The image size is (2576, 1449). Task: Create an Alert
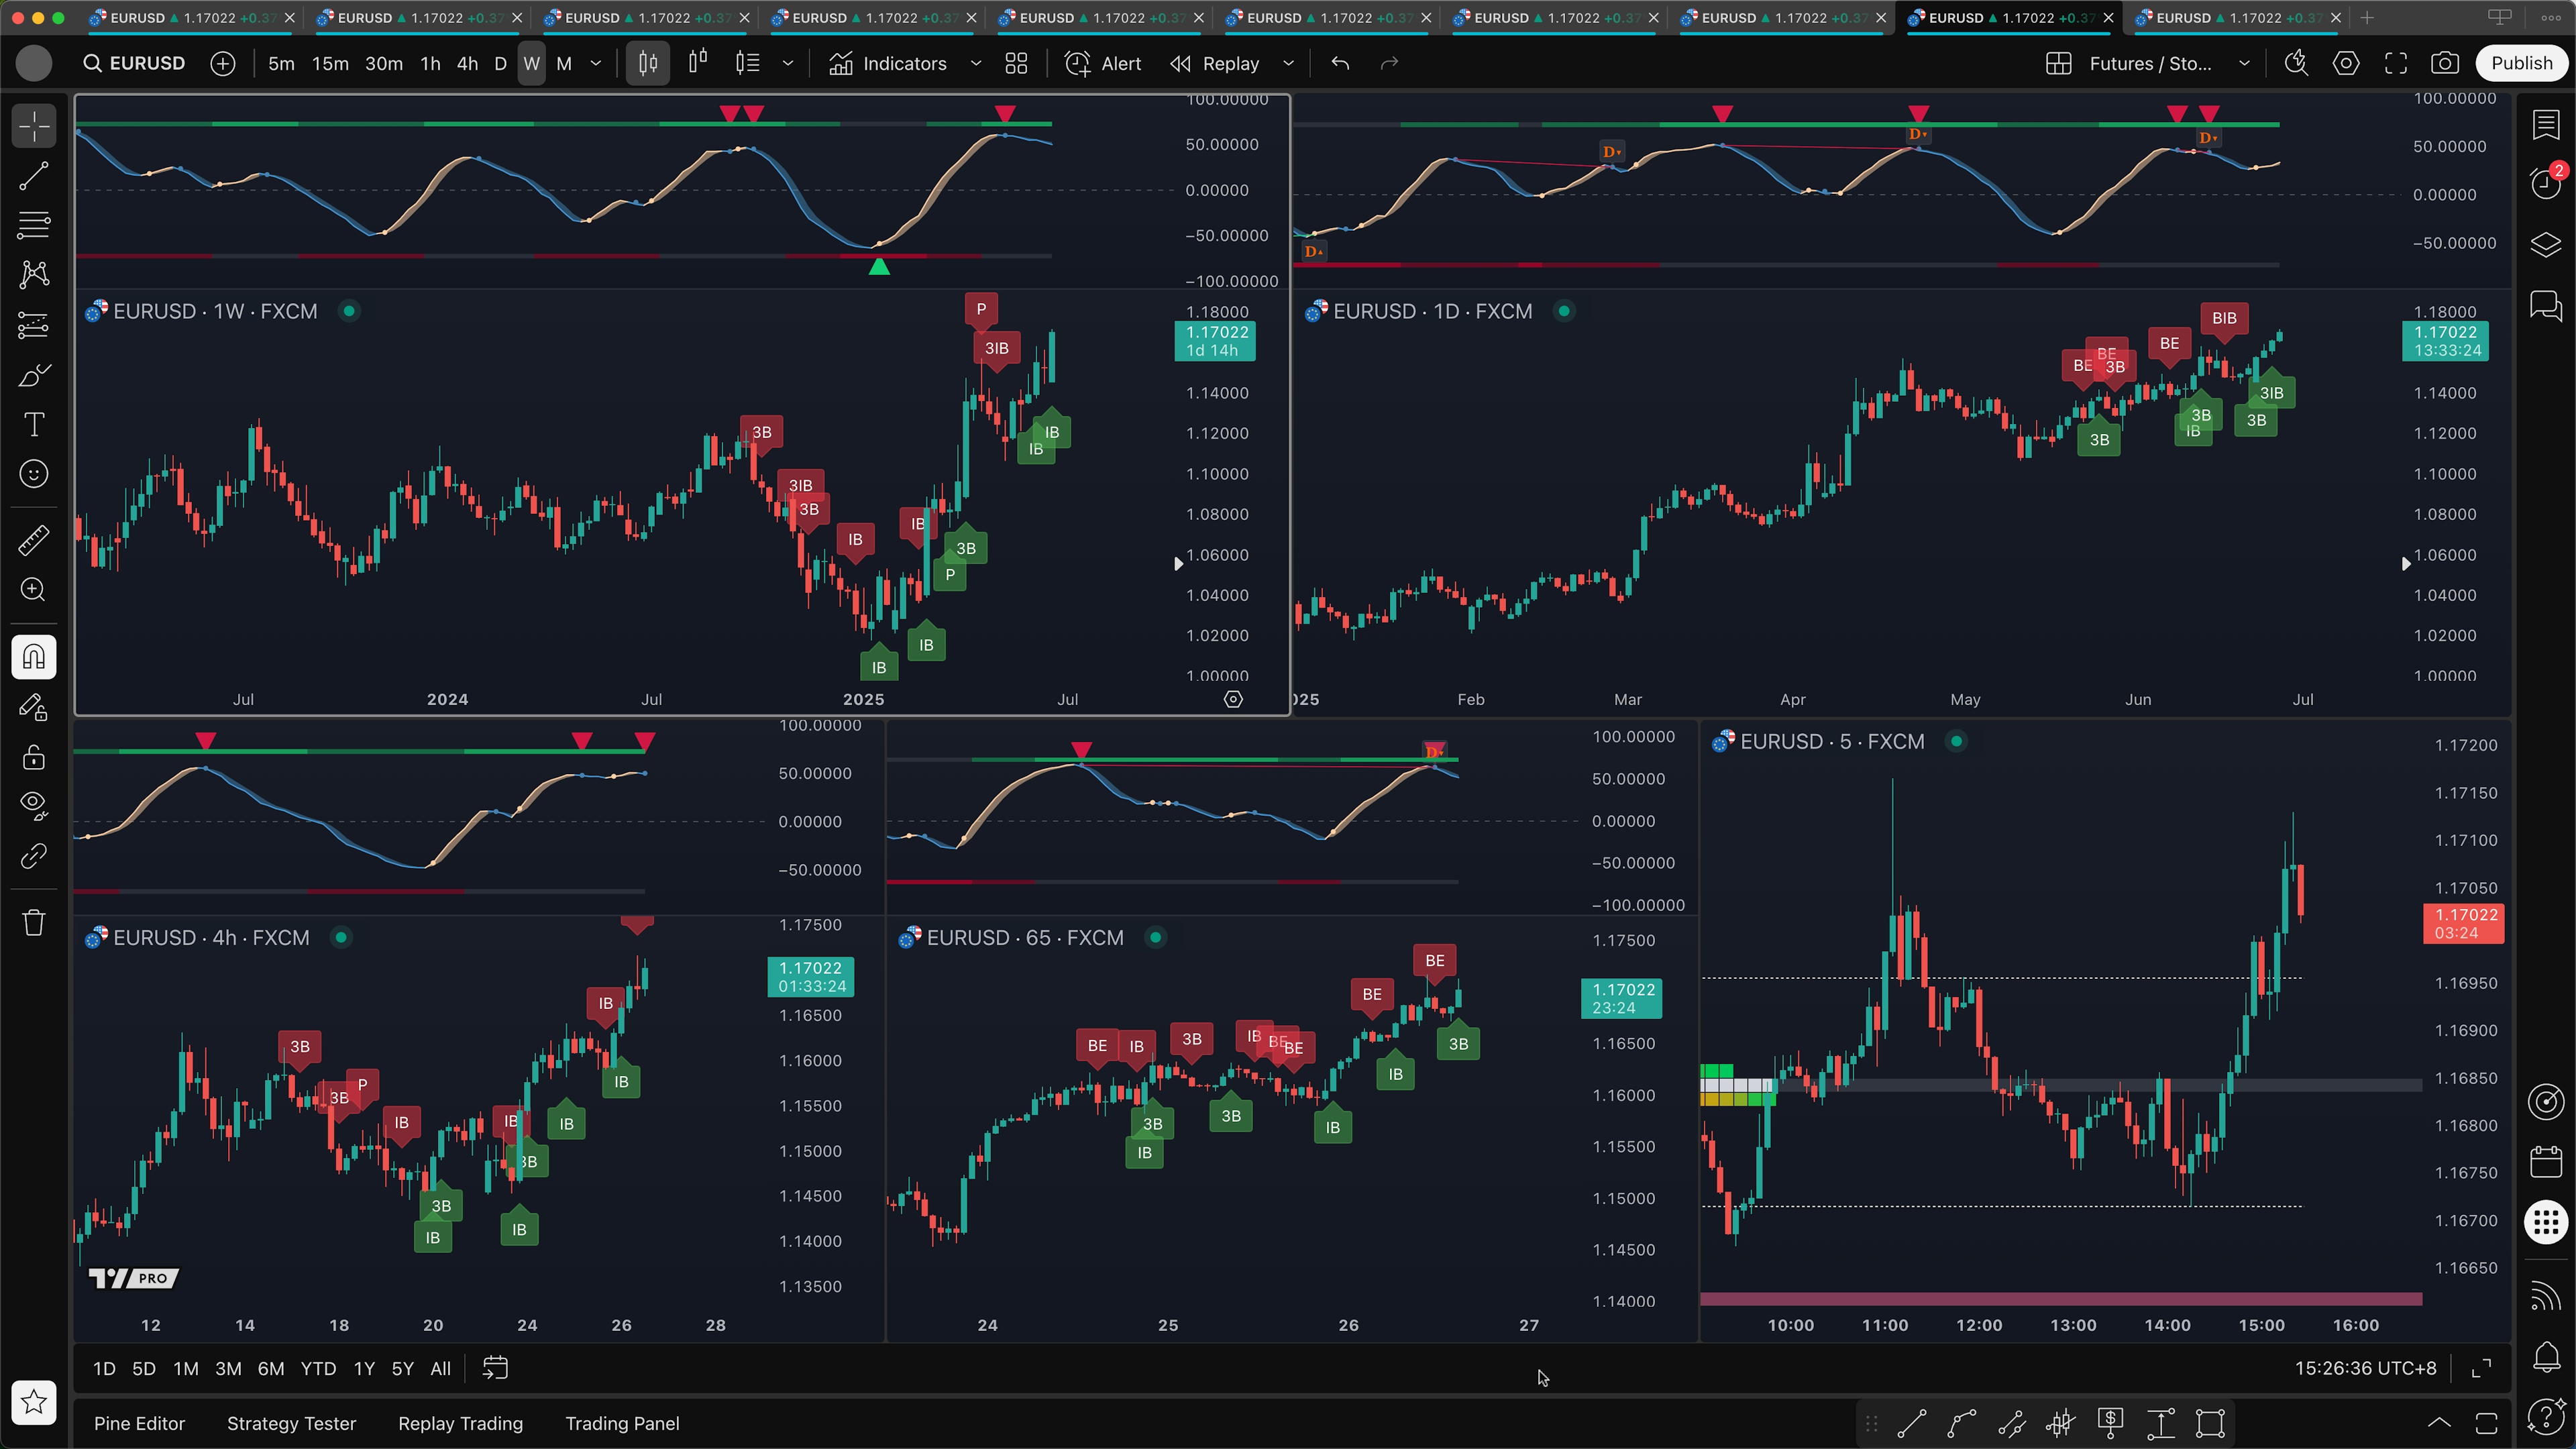click(1103, 63)
